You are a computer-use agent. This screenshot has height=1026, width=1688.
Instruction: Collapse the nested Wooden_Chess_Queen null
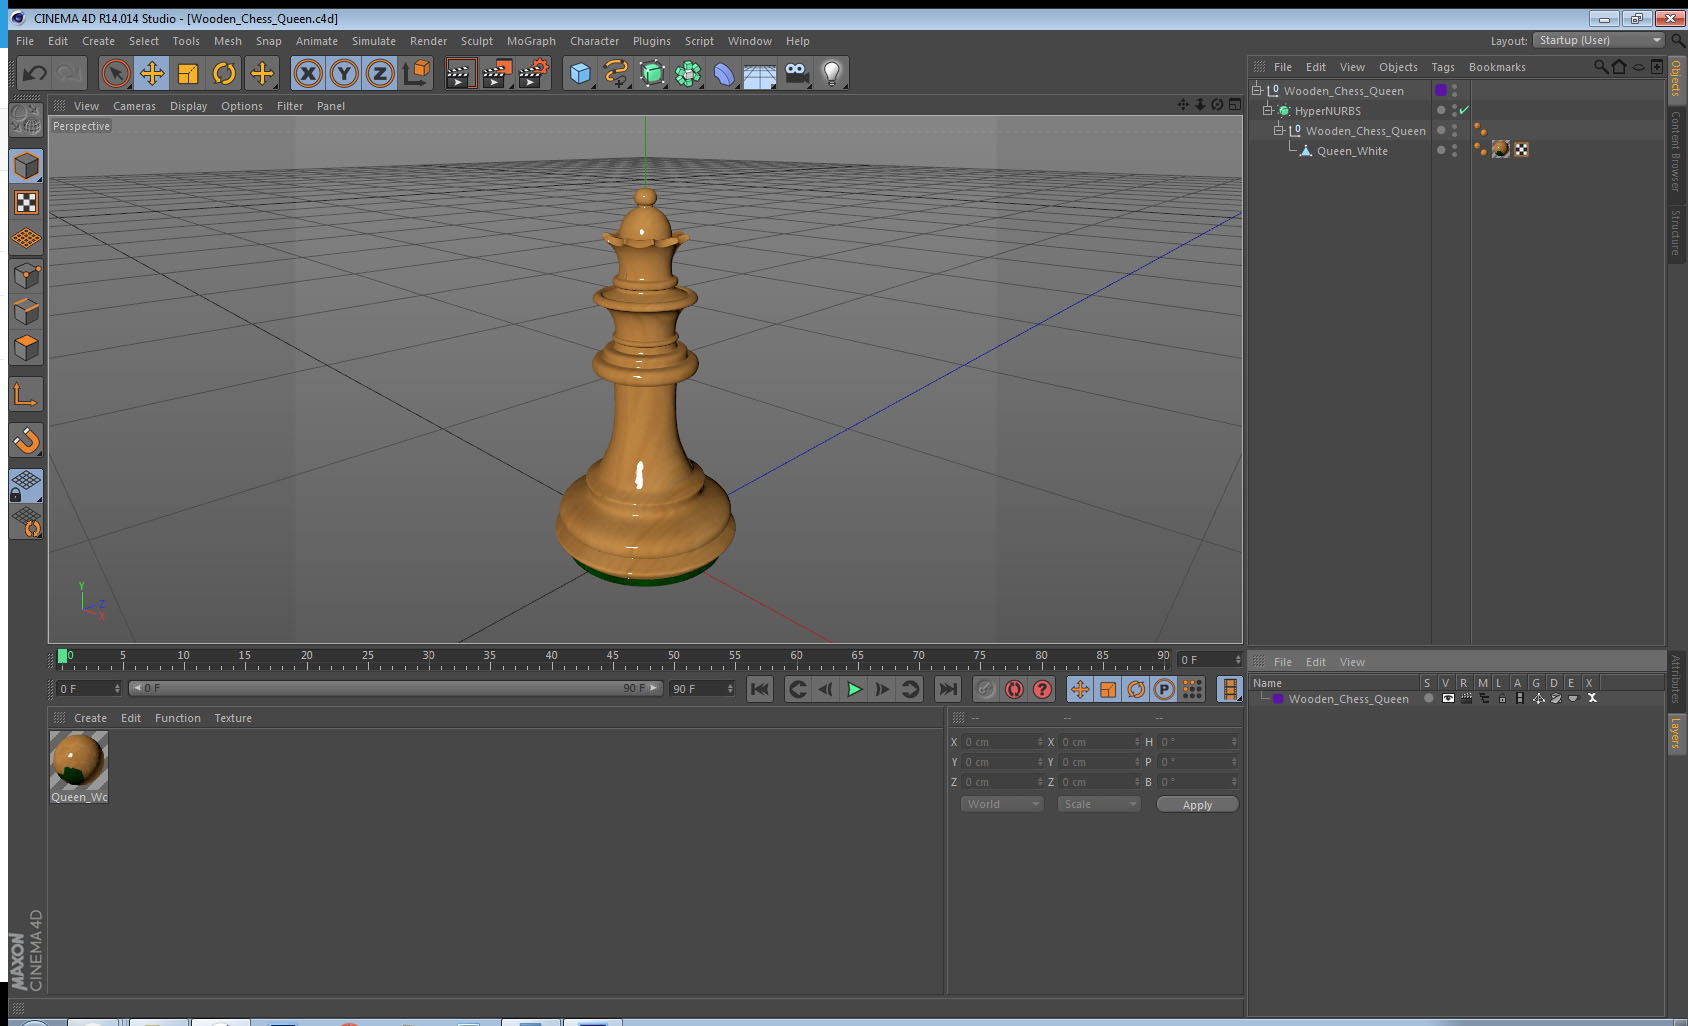point(1279,130)
